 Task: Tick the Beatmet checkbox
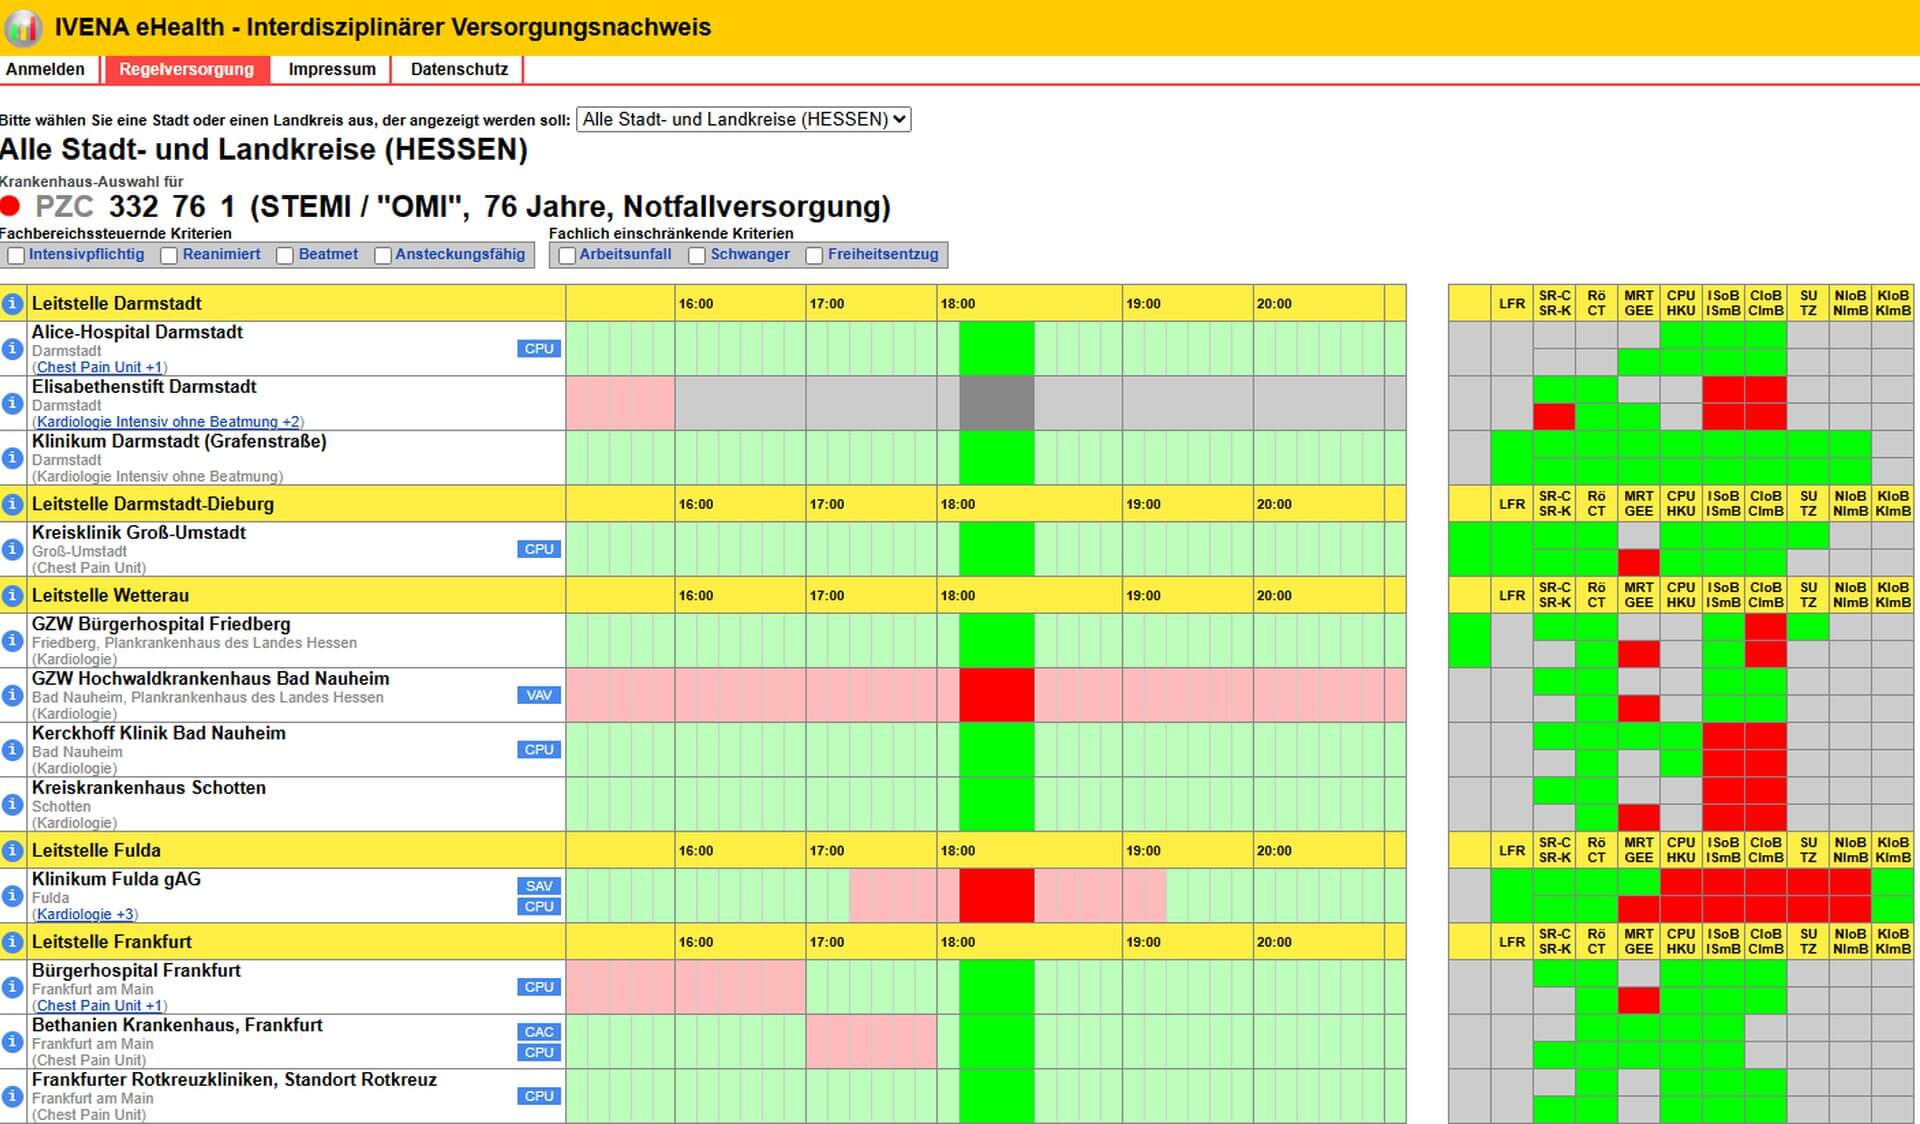(x=285, y=256)
